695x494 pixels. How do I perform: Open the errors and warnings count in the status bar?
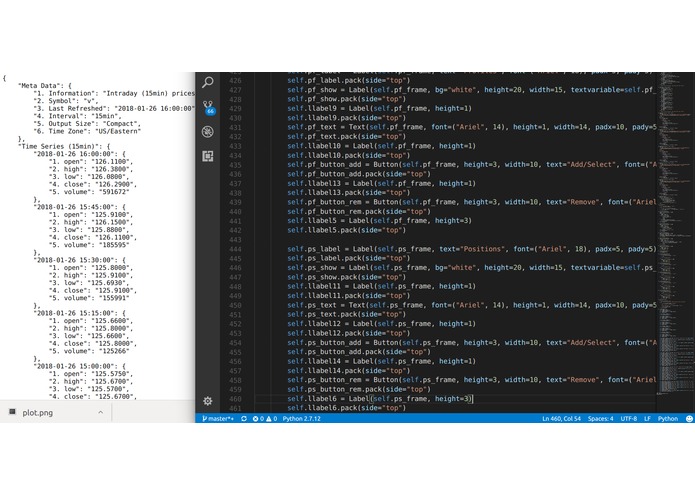pyautogui.click(x=265, y=419)
